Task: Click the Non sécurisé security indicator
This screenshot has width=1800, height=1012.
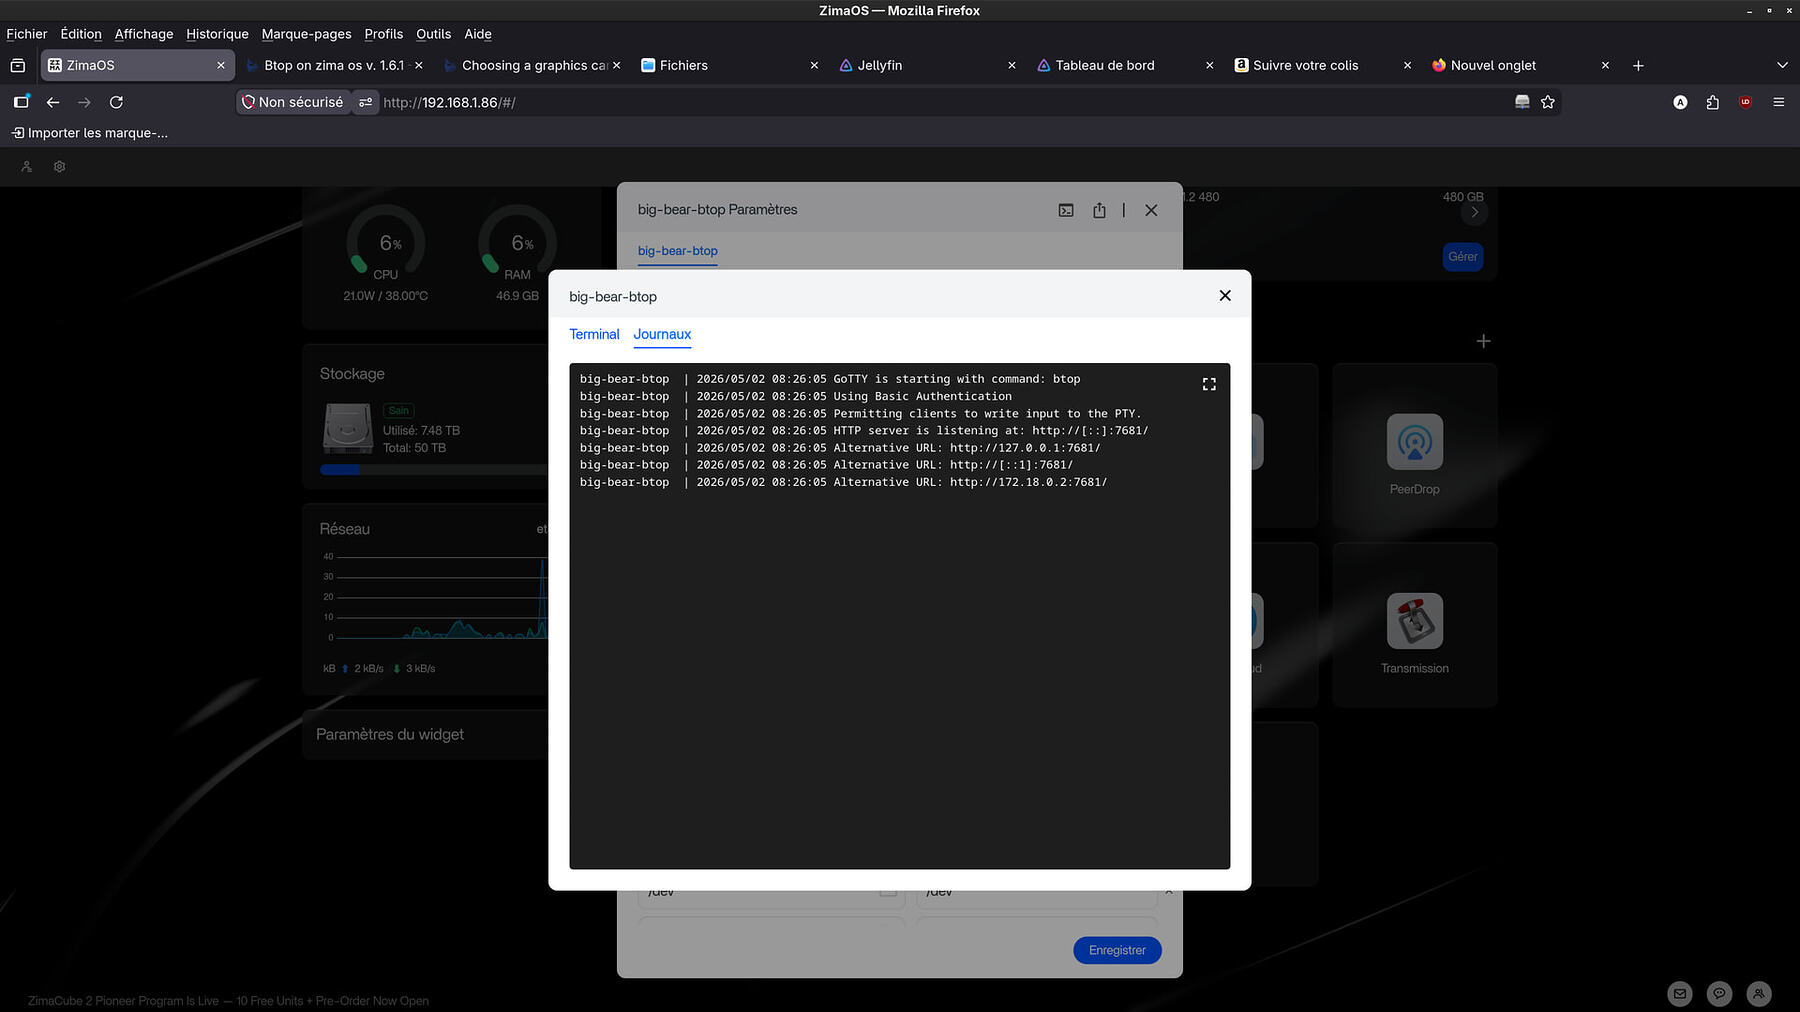Action: tap(293, 102)
